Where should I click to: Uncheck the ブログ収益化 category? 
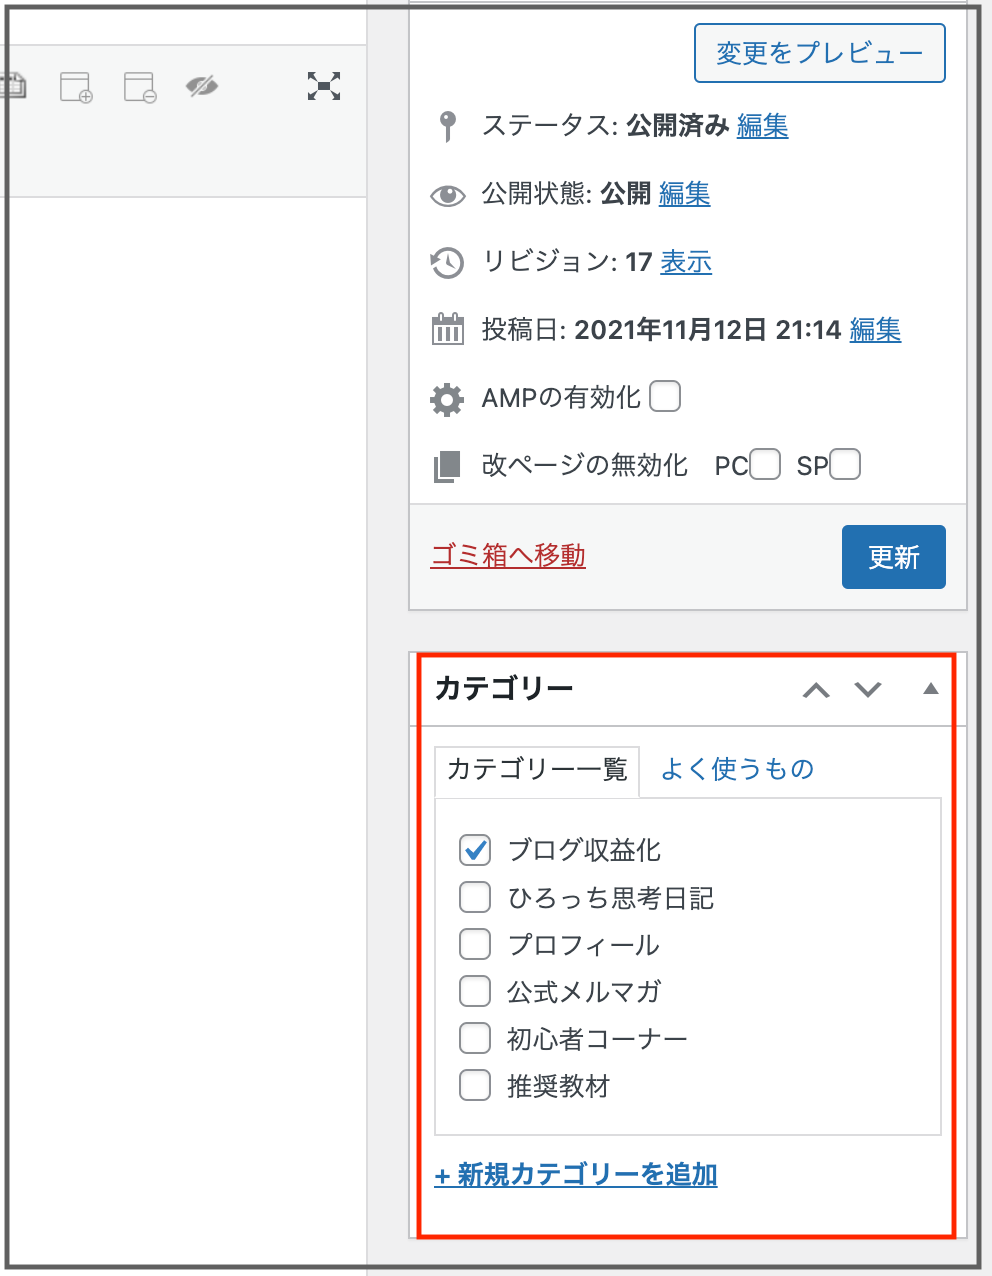475,850
